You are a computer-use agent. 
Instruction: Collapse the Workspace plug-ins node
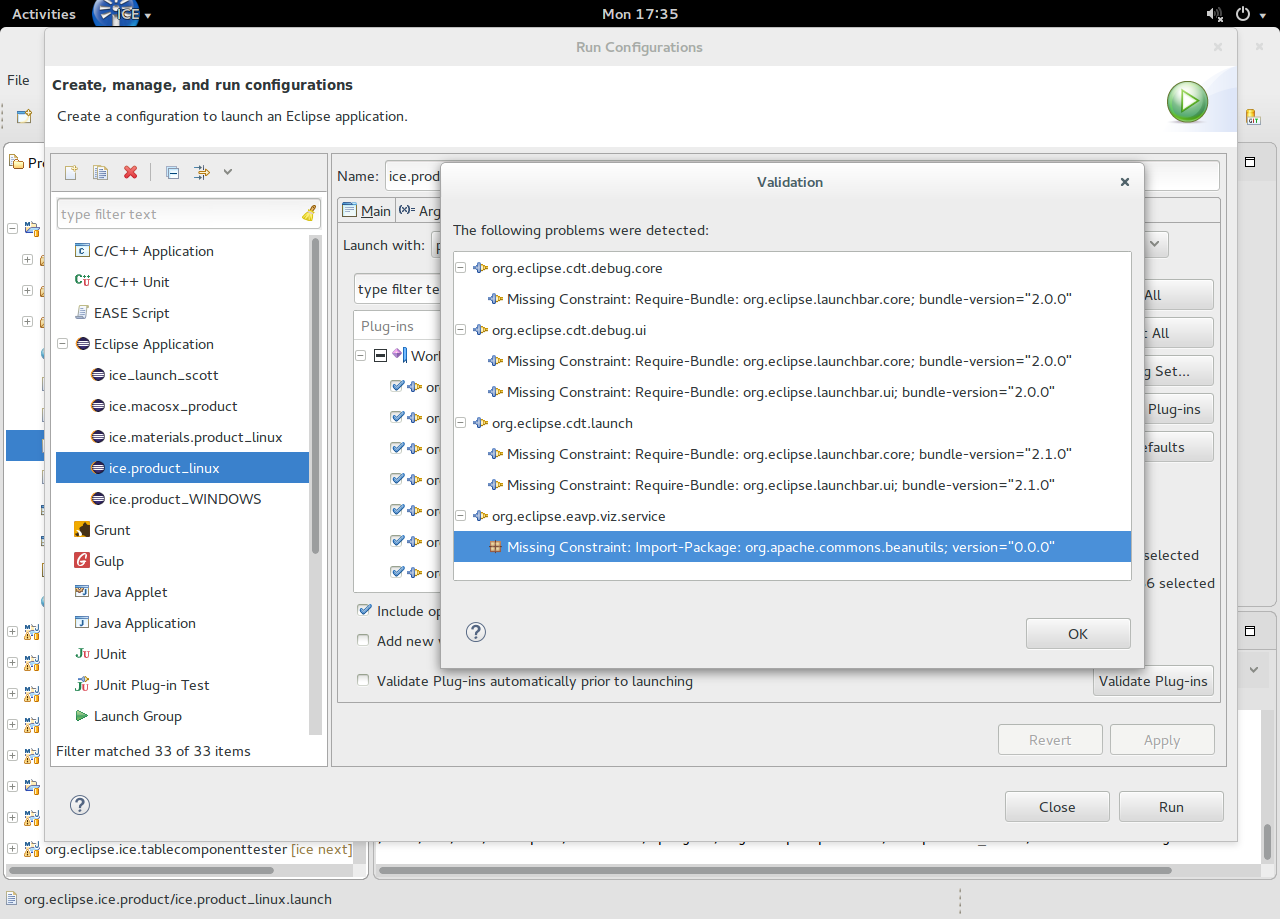[x=360, y=356]
